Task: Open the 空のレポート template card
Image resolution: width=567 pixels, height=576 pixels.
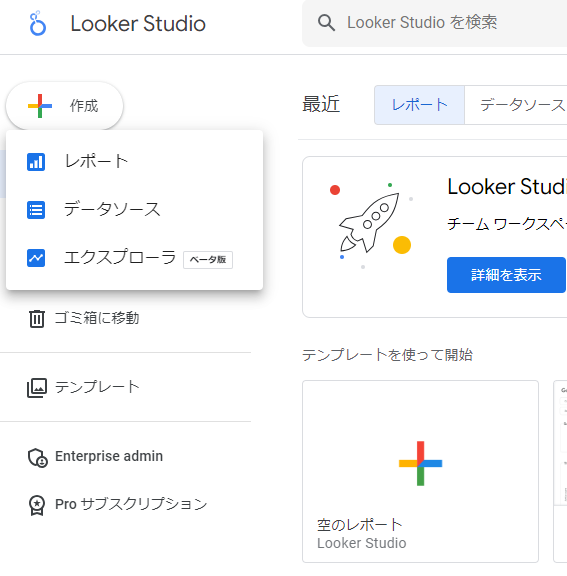Action: [420, 471]
